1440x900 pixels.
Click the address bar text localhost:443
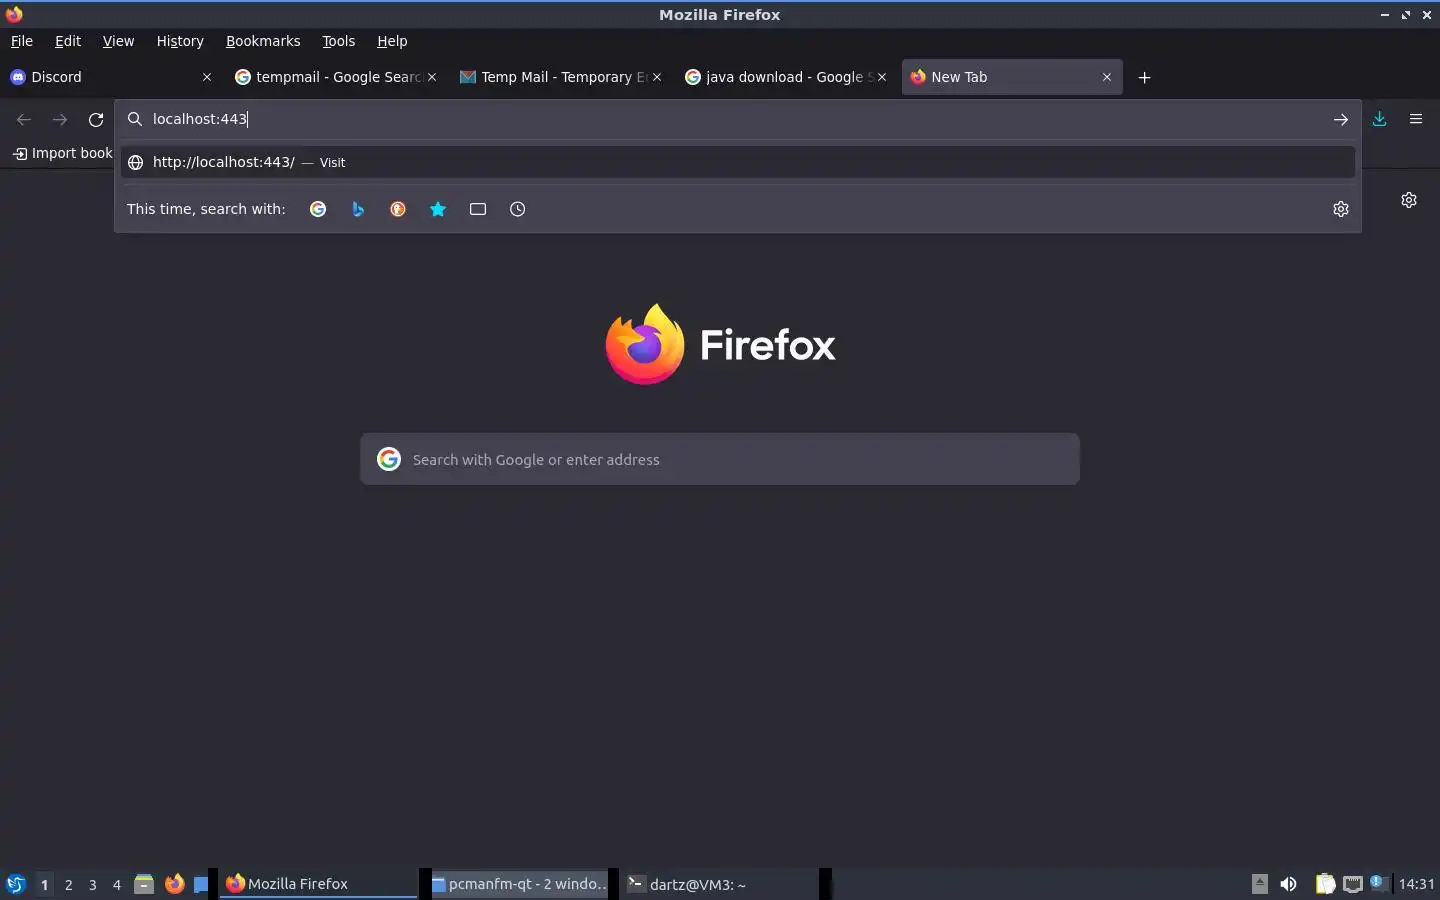[x=200, y=119]
